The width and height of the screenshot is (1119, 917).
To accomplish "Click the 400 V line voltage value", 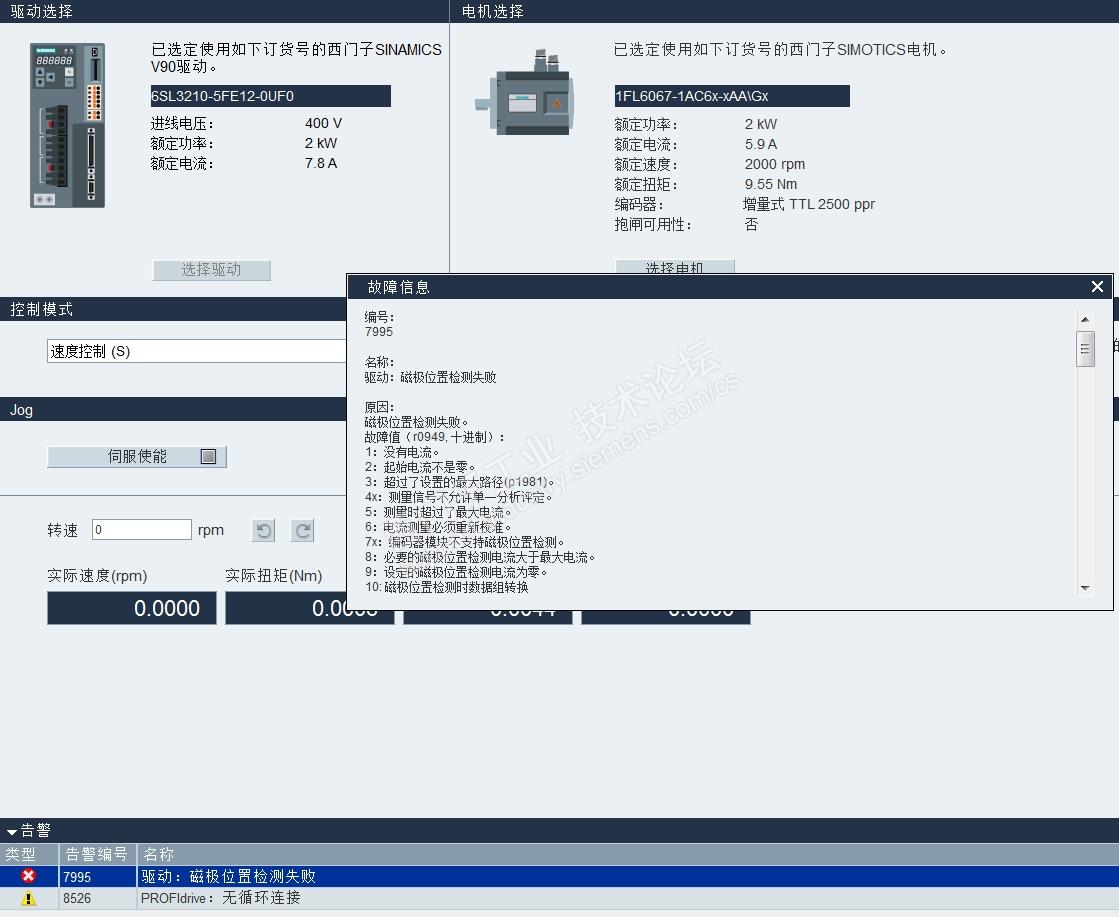I will pos(323,123).
